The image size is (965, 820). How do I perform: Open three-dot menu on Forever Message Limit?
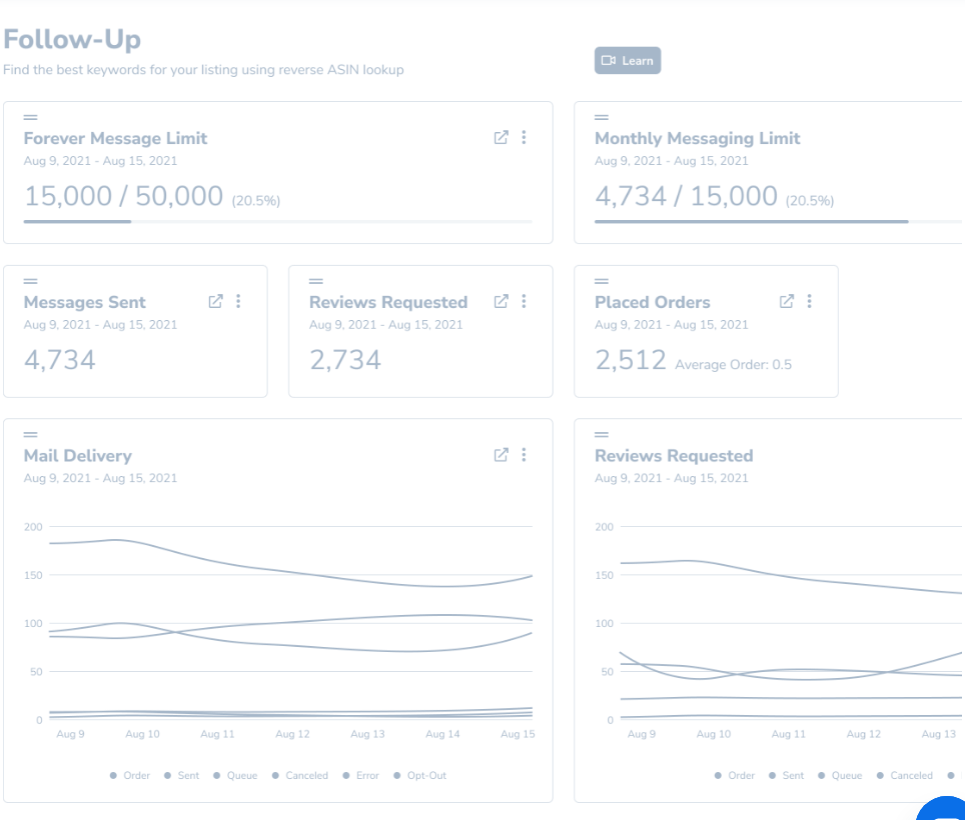point(524,138)
